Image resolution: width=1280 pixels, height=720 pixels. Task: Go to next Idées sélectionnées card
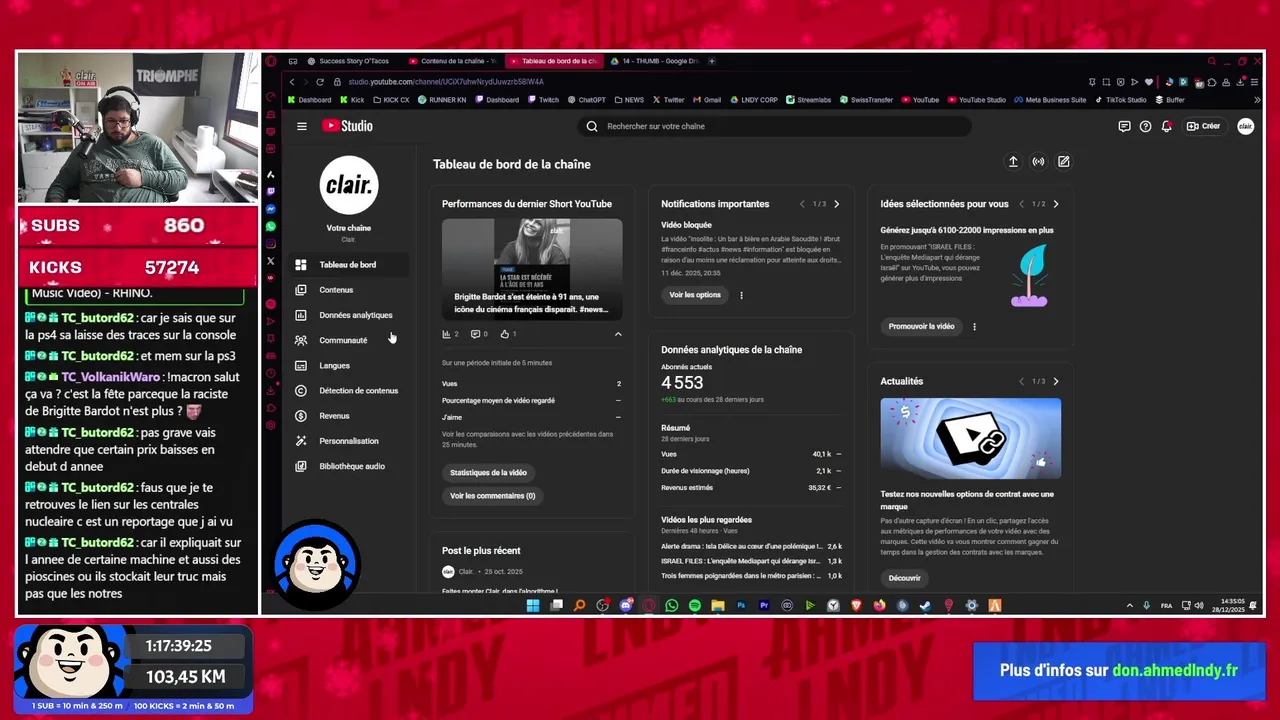point(1055,204)
